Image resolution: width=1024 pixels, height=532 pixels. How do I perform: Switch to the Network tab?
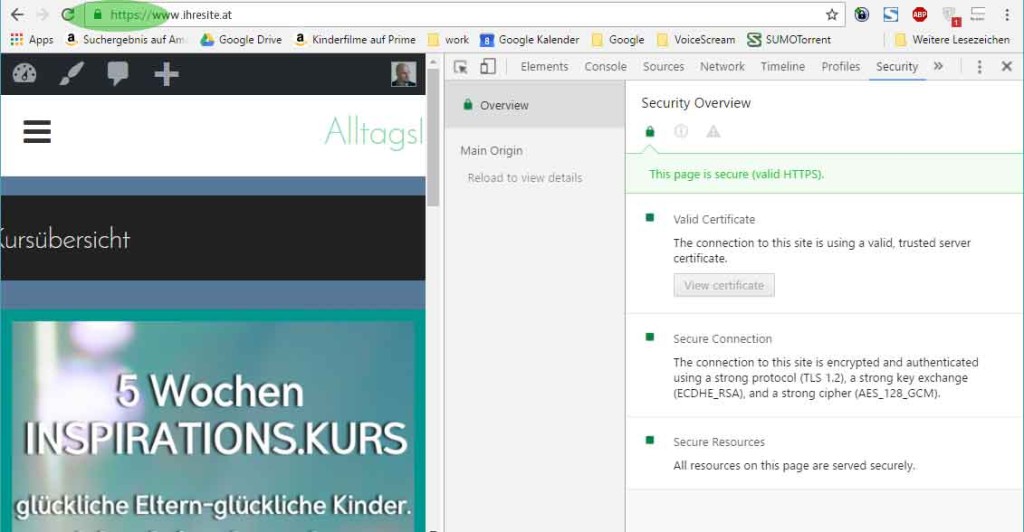(x=722, y=67)
